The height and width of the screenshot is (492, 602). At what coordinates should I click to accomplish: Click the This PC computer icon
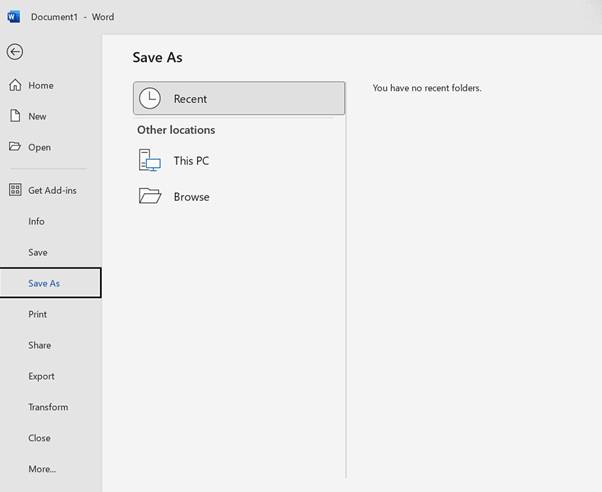tap(150, 160)
